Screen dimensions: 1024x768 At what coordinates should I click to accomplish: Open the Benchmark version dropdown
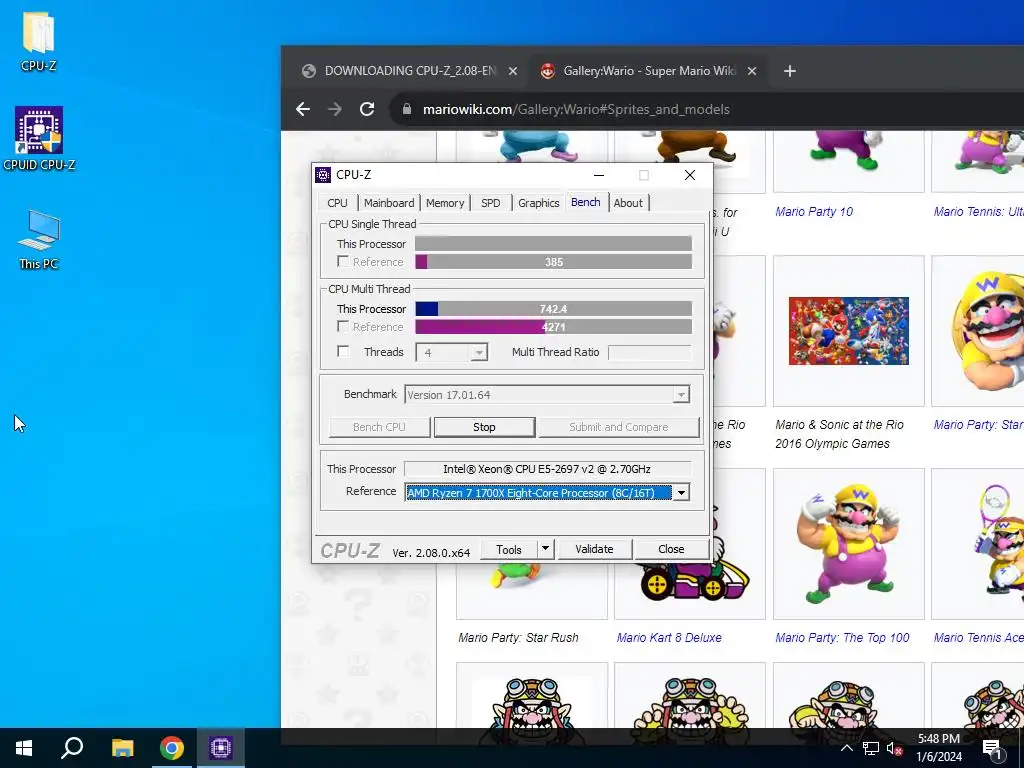(x=681, y=394)
